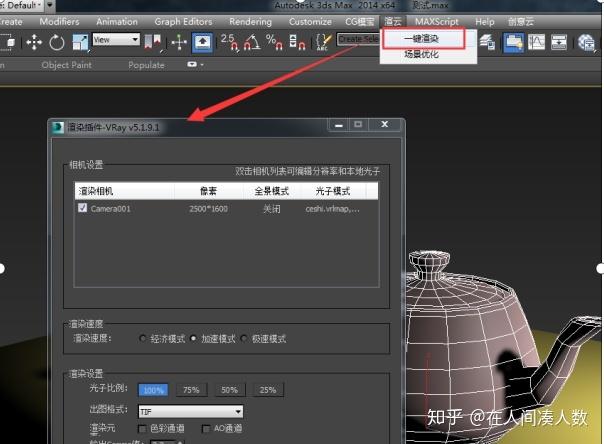Select the 经济模式 render speed radio
Image resolution: width=604 pixels, height=444 pixels.
tap(143, 338)
